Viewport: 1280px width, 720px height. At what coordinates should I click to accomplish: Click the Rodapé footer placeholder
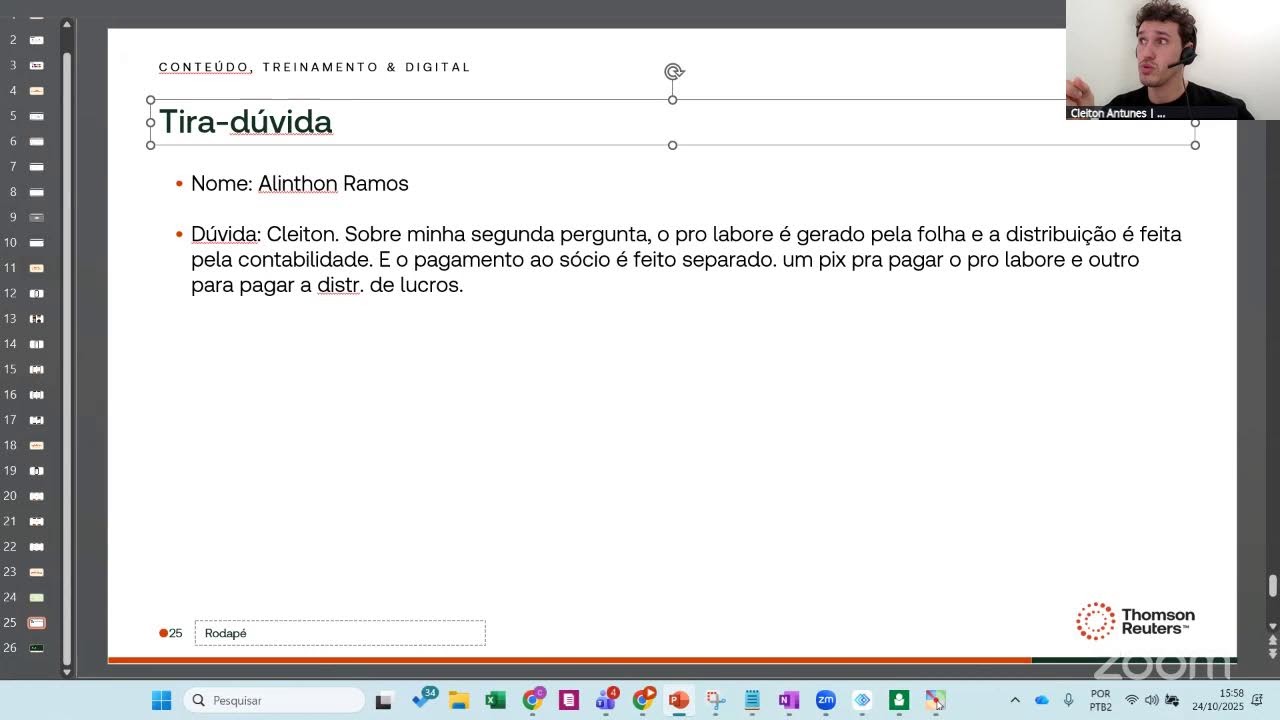(x=340, y=633)
